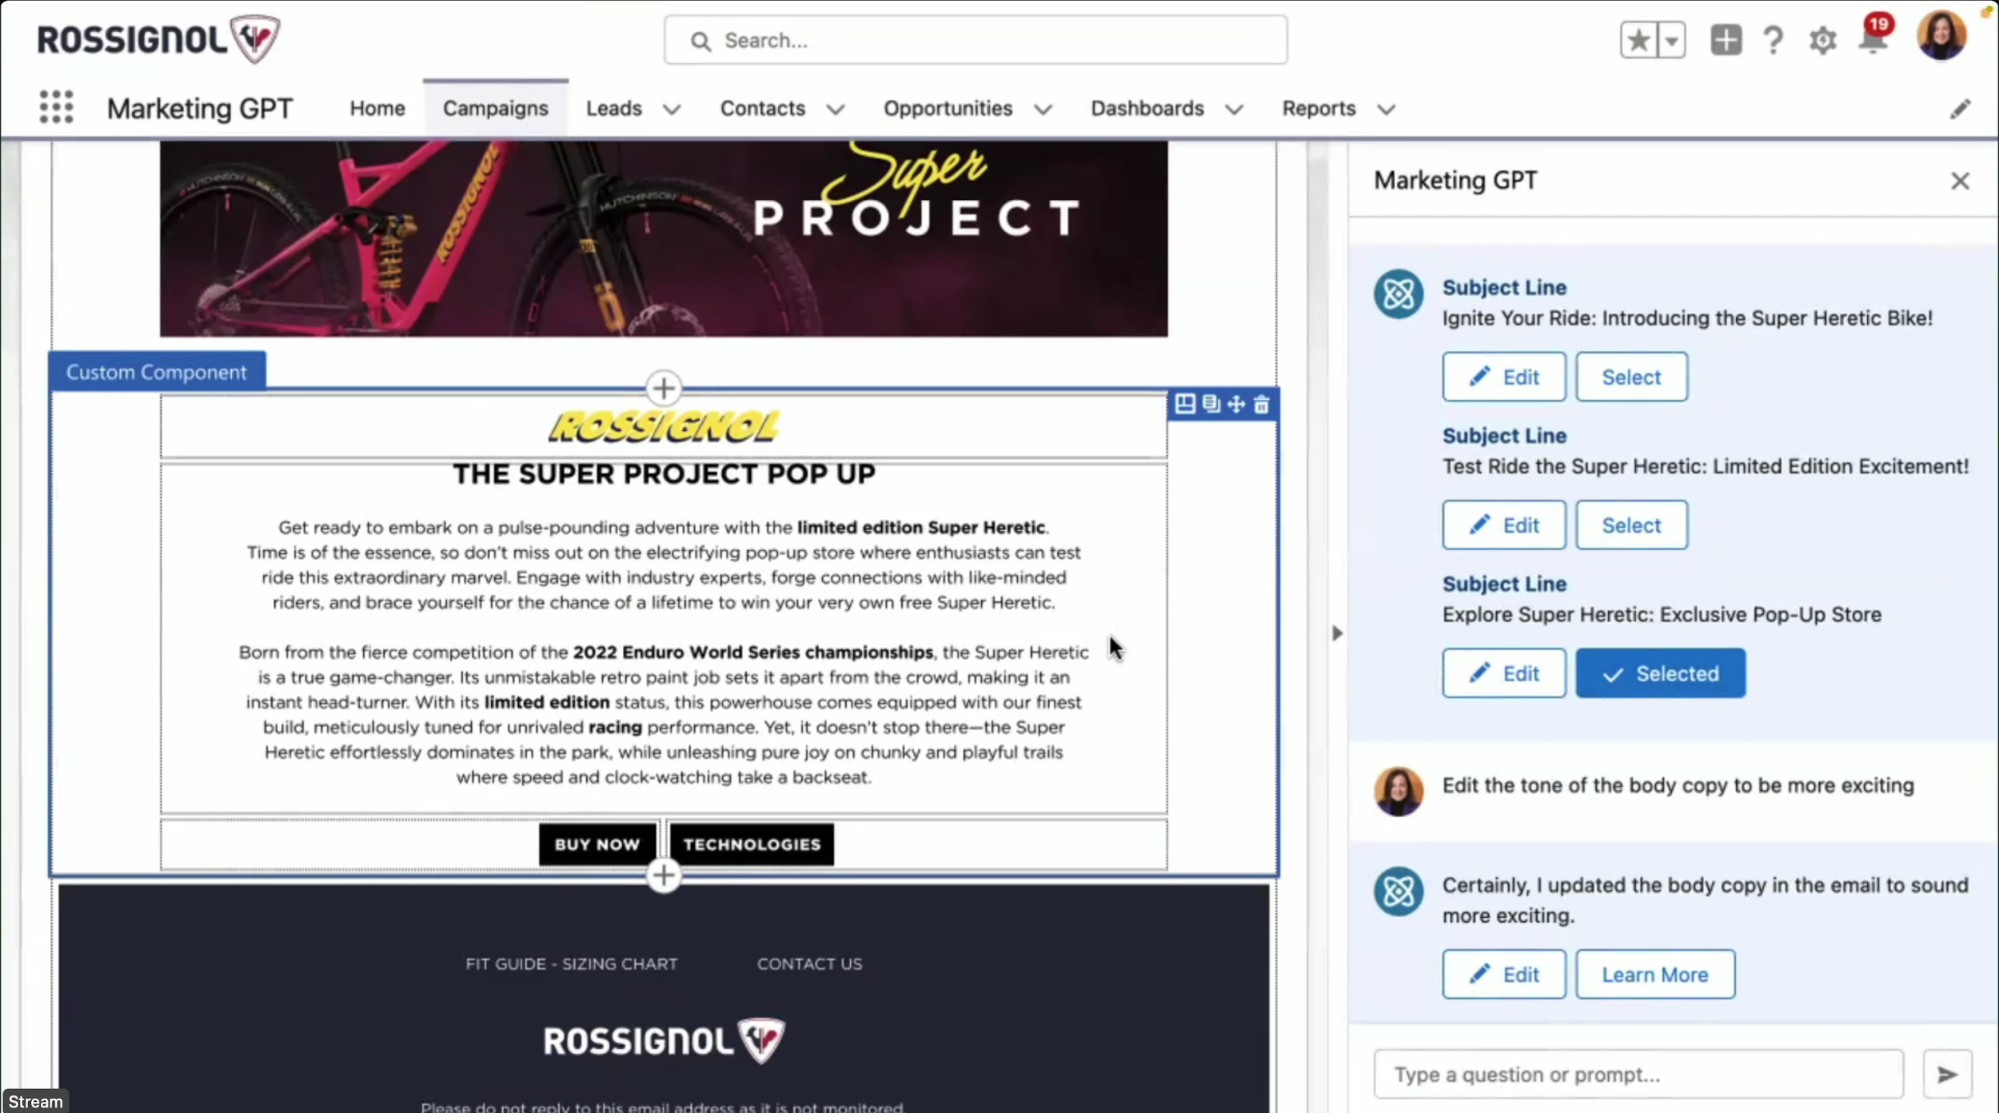Open the CONTACT US footer link
This screenshot has height=1114, width=1999.
point(809,964)
